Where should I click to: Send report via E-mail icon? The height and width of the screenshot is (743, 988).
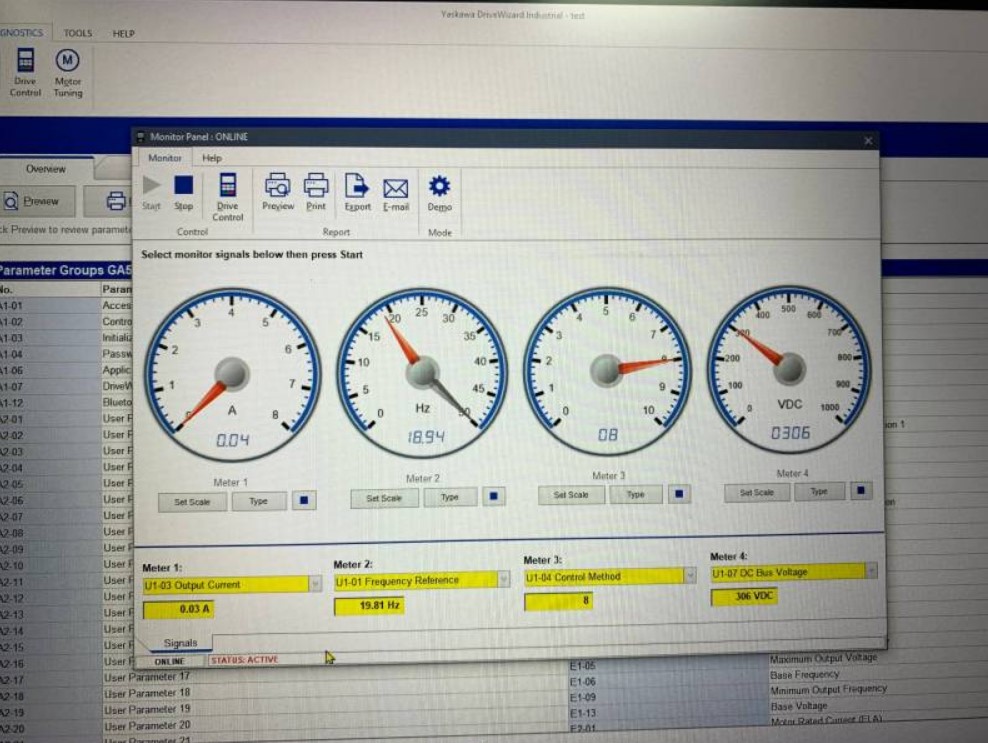tap(396, 189)
